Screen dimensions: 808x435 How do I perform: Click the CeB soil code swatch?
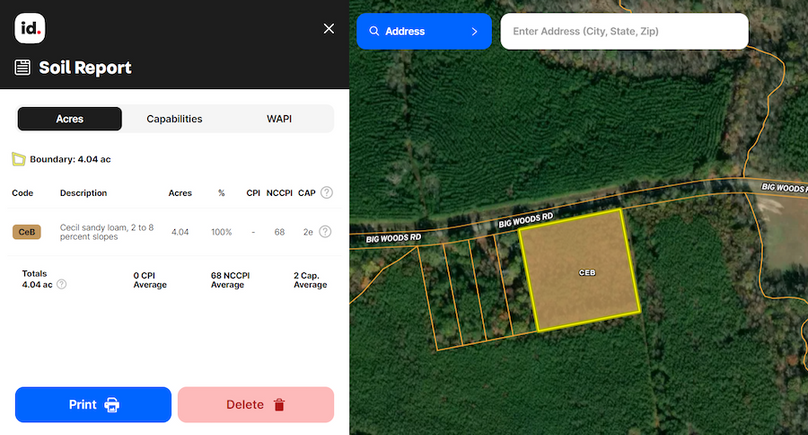pos(27,232)
